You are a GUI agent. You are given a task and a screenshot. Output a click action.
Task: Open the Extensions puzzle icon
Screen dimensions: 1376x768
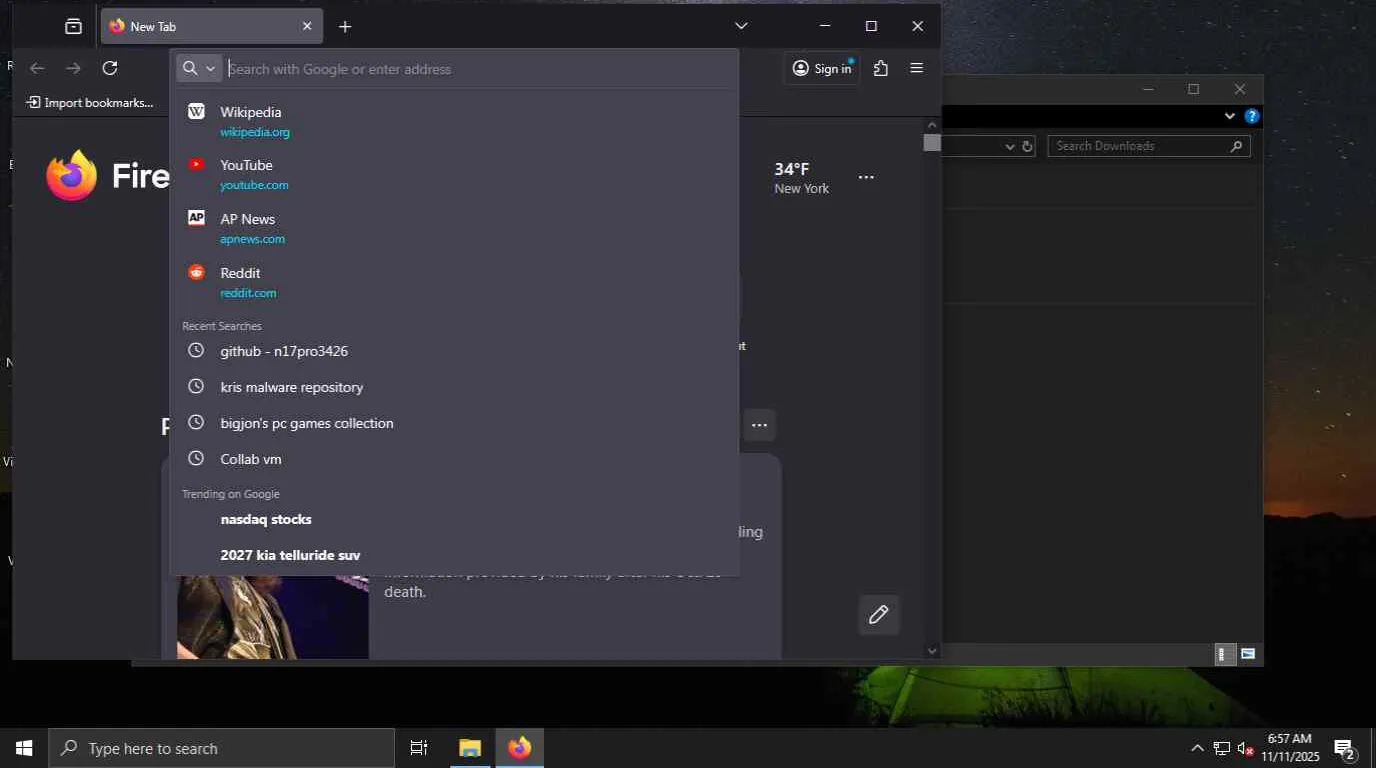point(880,68)
